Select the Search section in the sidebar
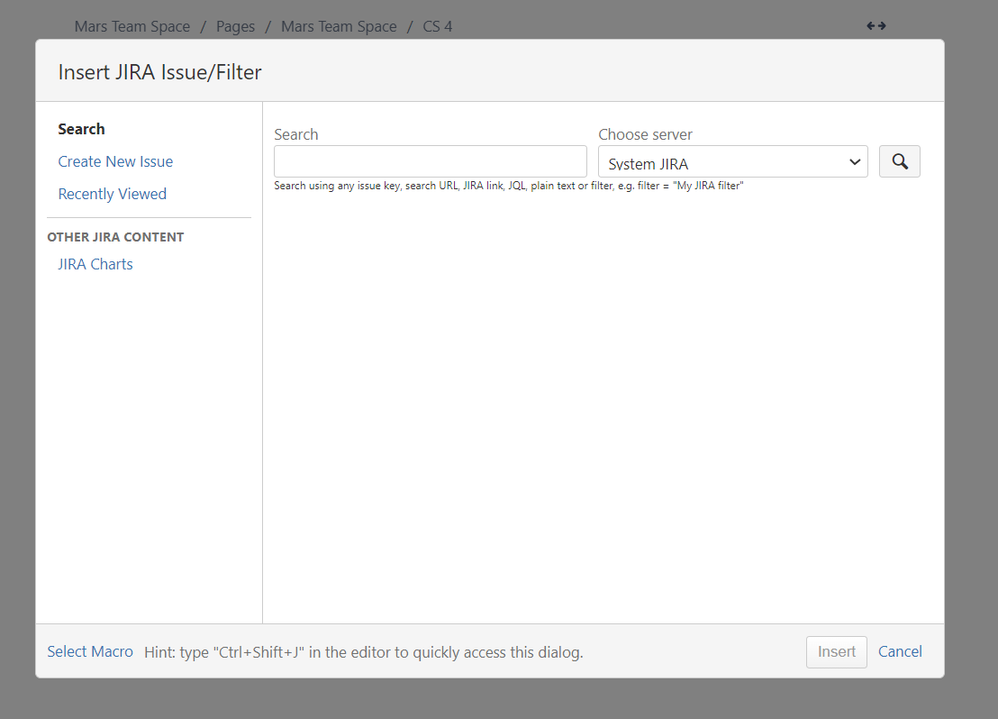Screen dimensions: 998x719 [x=81, y=128]
